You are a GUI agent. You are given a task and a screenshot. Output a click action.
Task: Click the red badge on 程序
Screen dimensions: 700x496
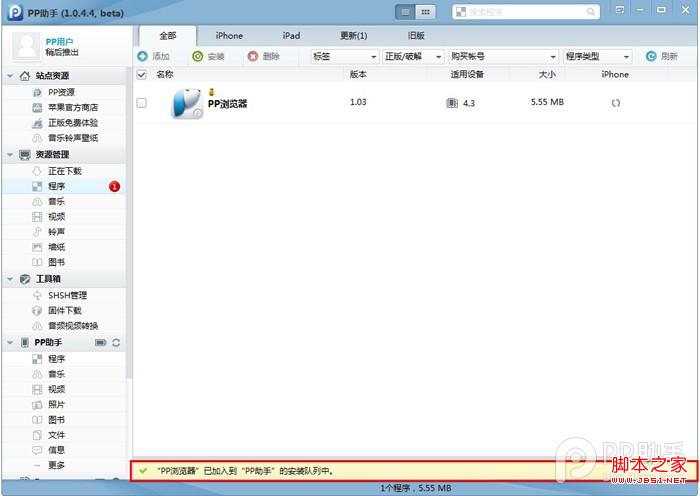tap(114, 186)
